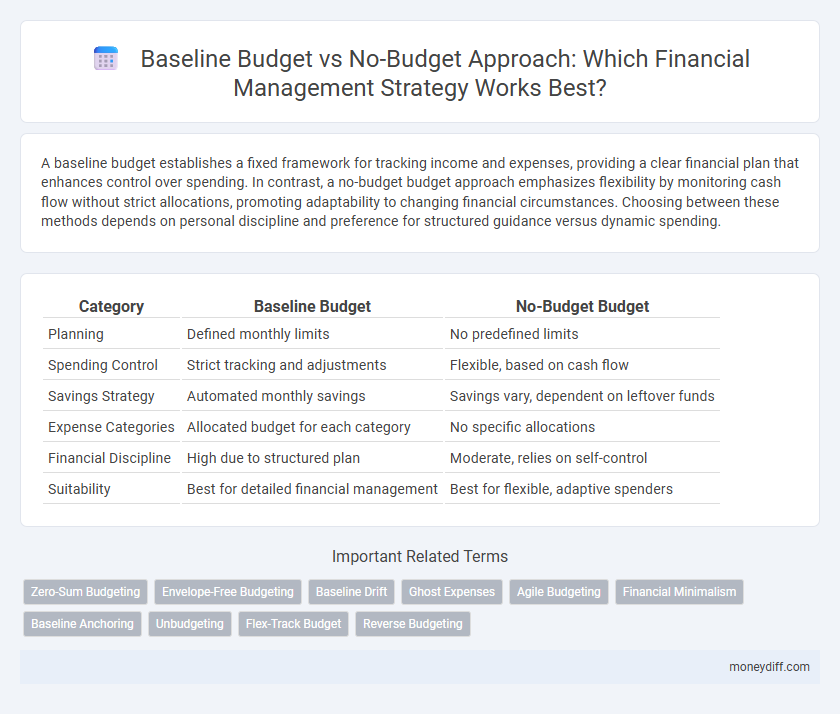Click the moneydiff.com link
Image resolution: width=840 pixels, height=714 pixels.
(769, 667)
